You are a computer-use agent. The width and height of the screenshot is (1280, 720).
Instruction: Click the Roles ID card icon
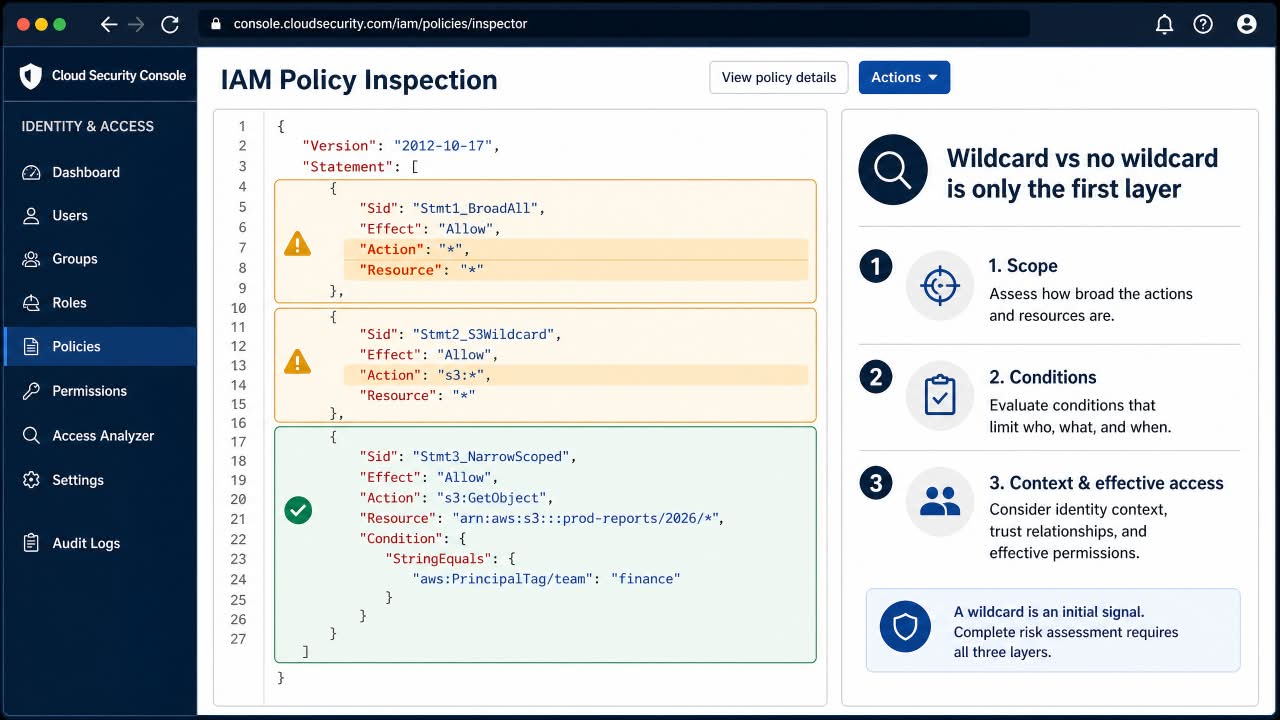tap(31, 303)
